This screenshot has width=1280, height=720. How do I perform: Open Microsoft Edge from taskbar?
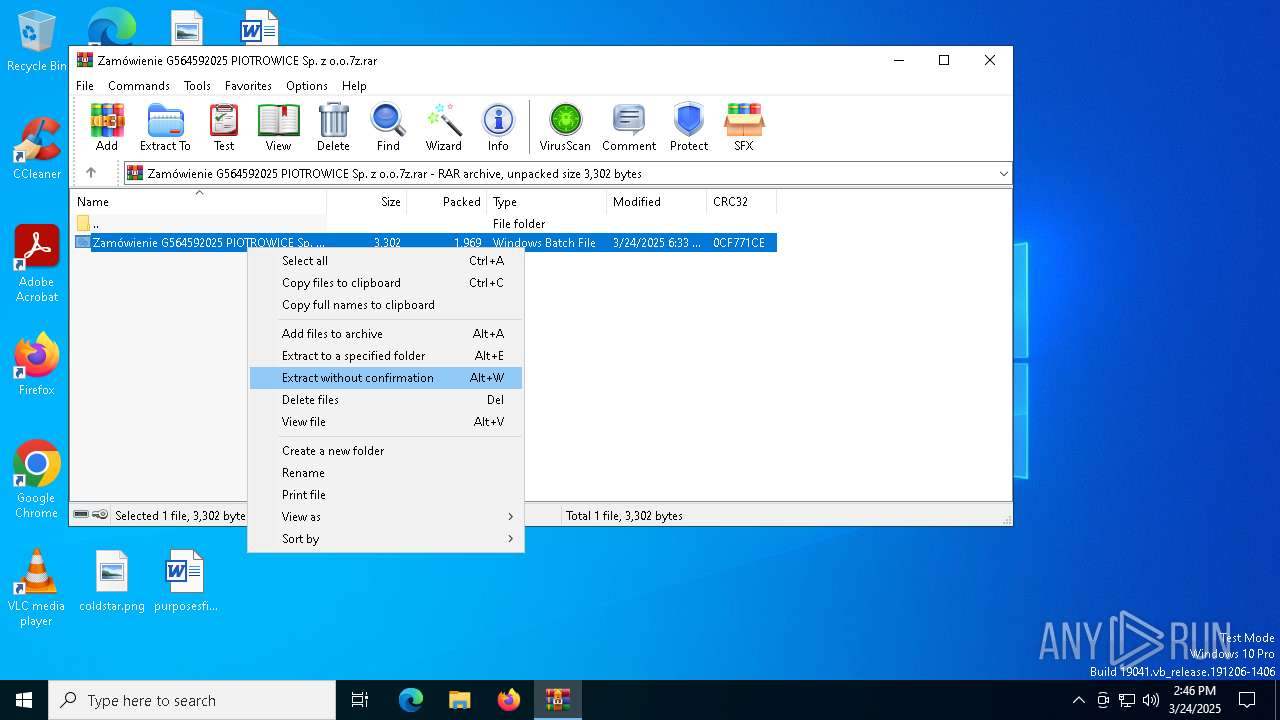point(411,700)
